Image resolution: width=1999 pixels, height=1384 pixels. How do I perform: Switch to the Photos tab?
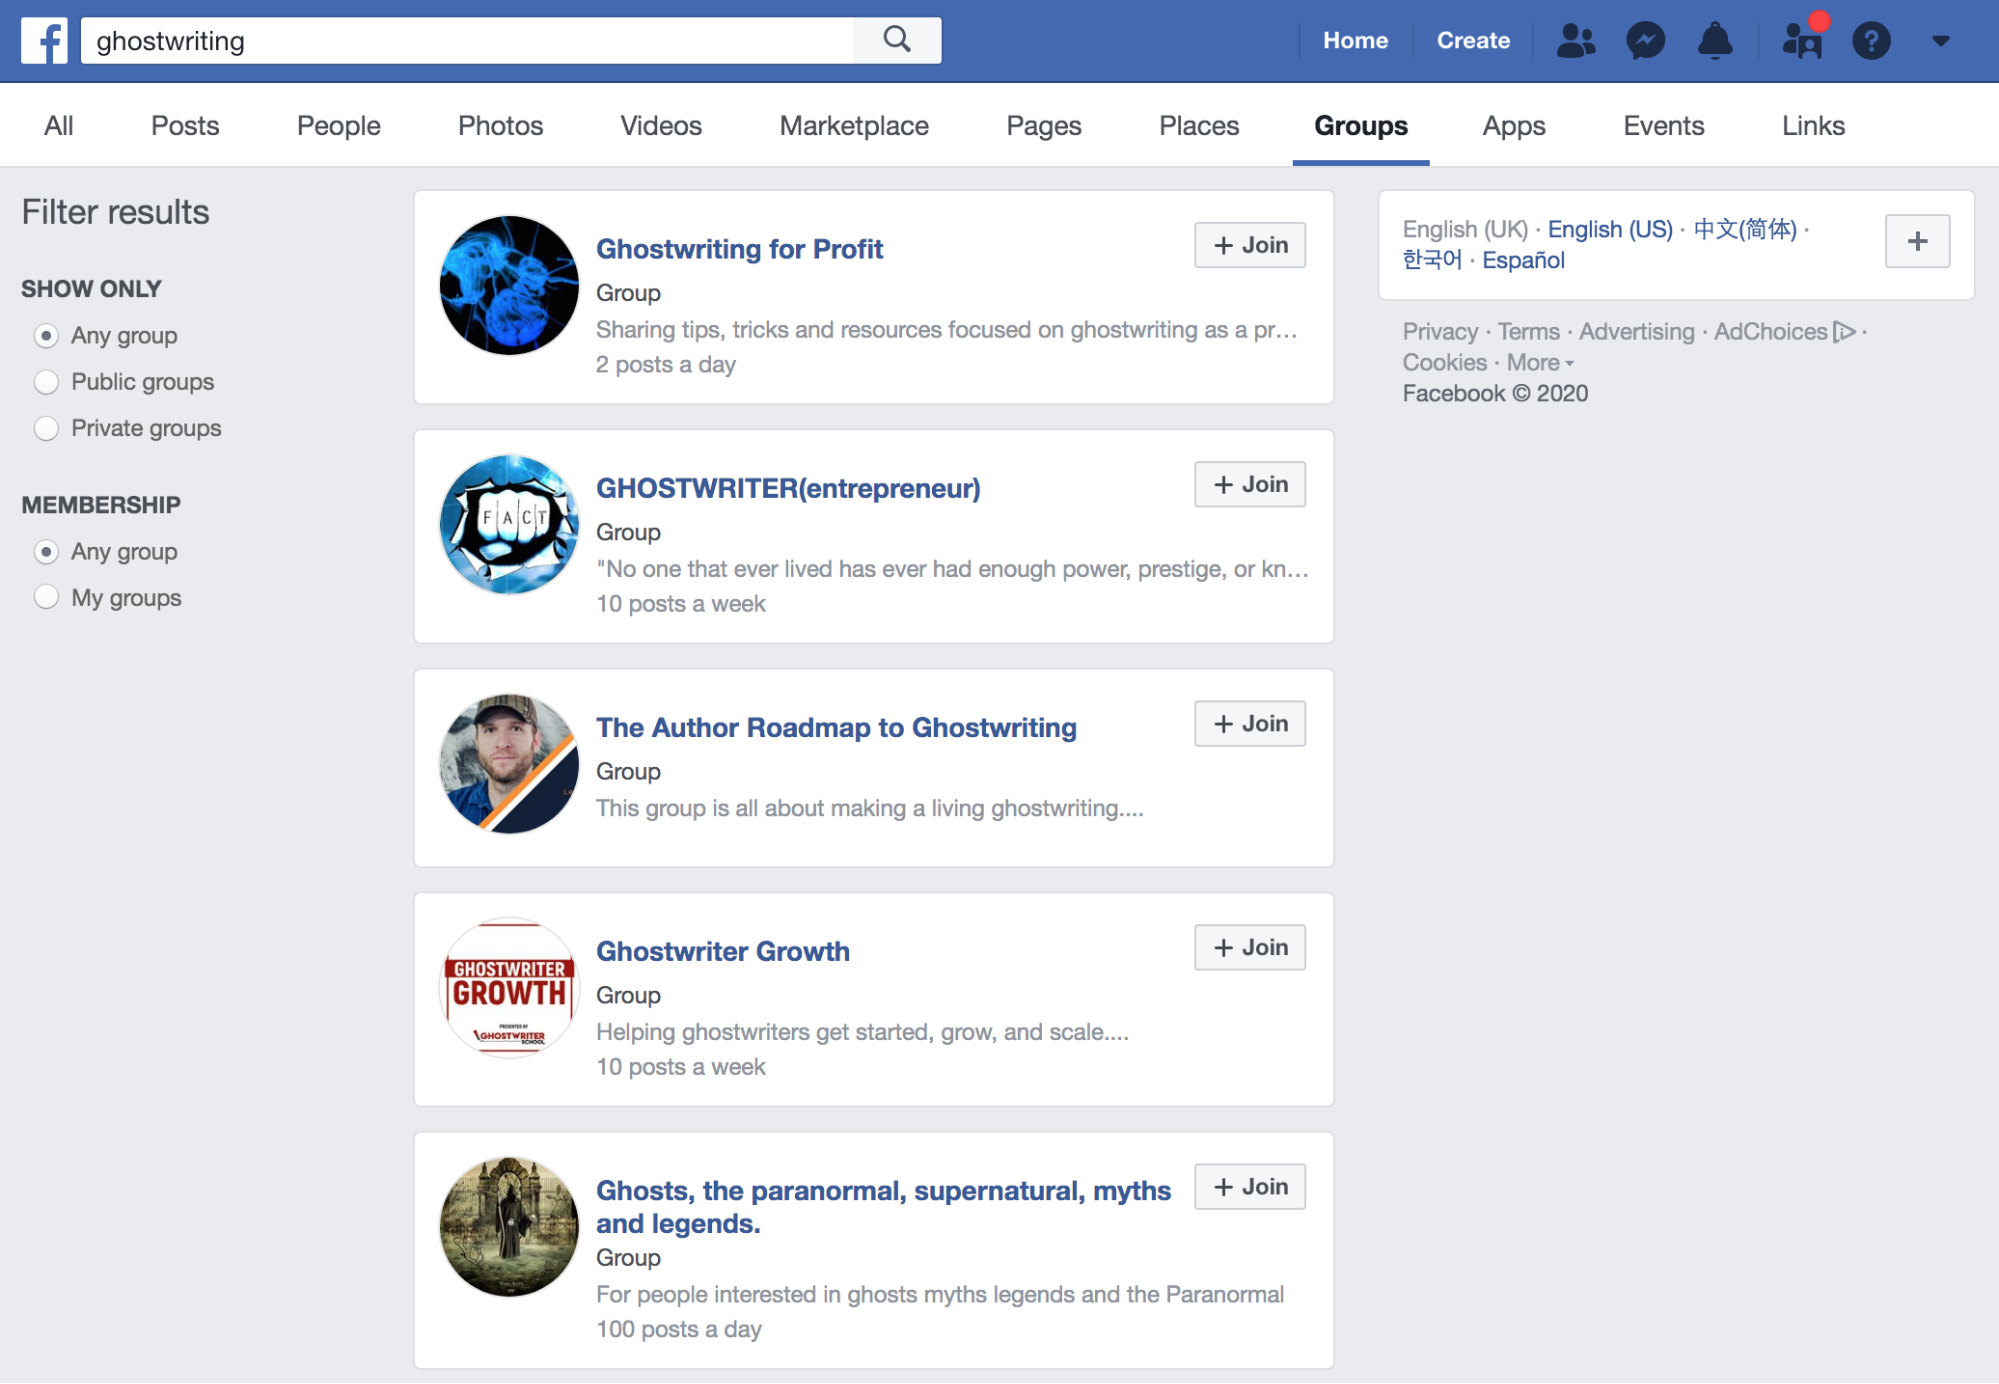point(500,126)
